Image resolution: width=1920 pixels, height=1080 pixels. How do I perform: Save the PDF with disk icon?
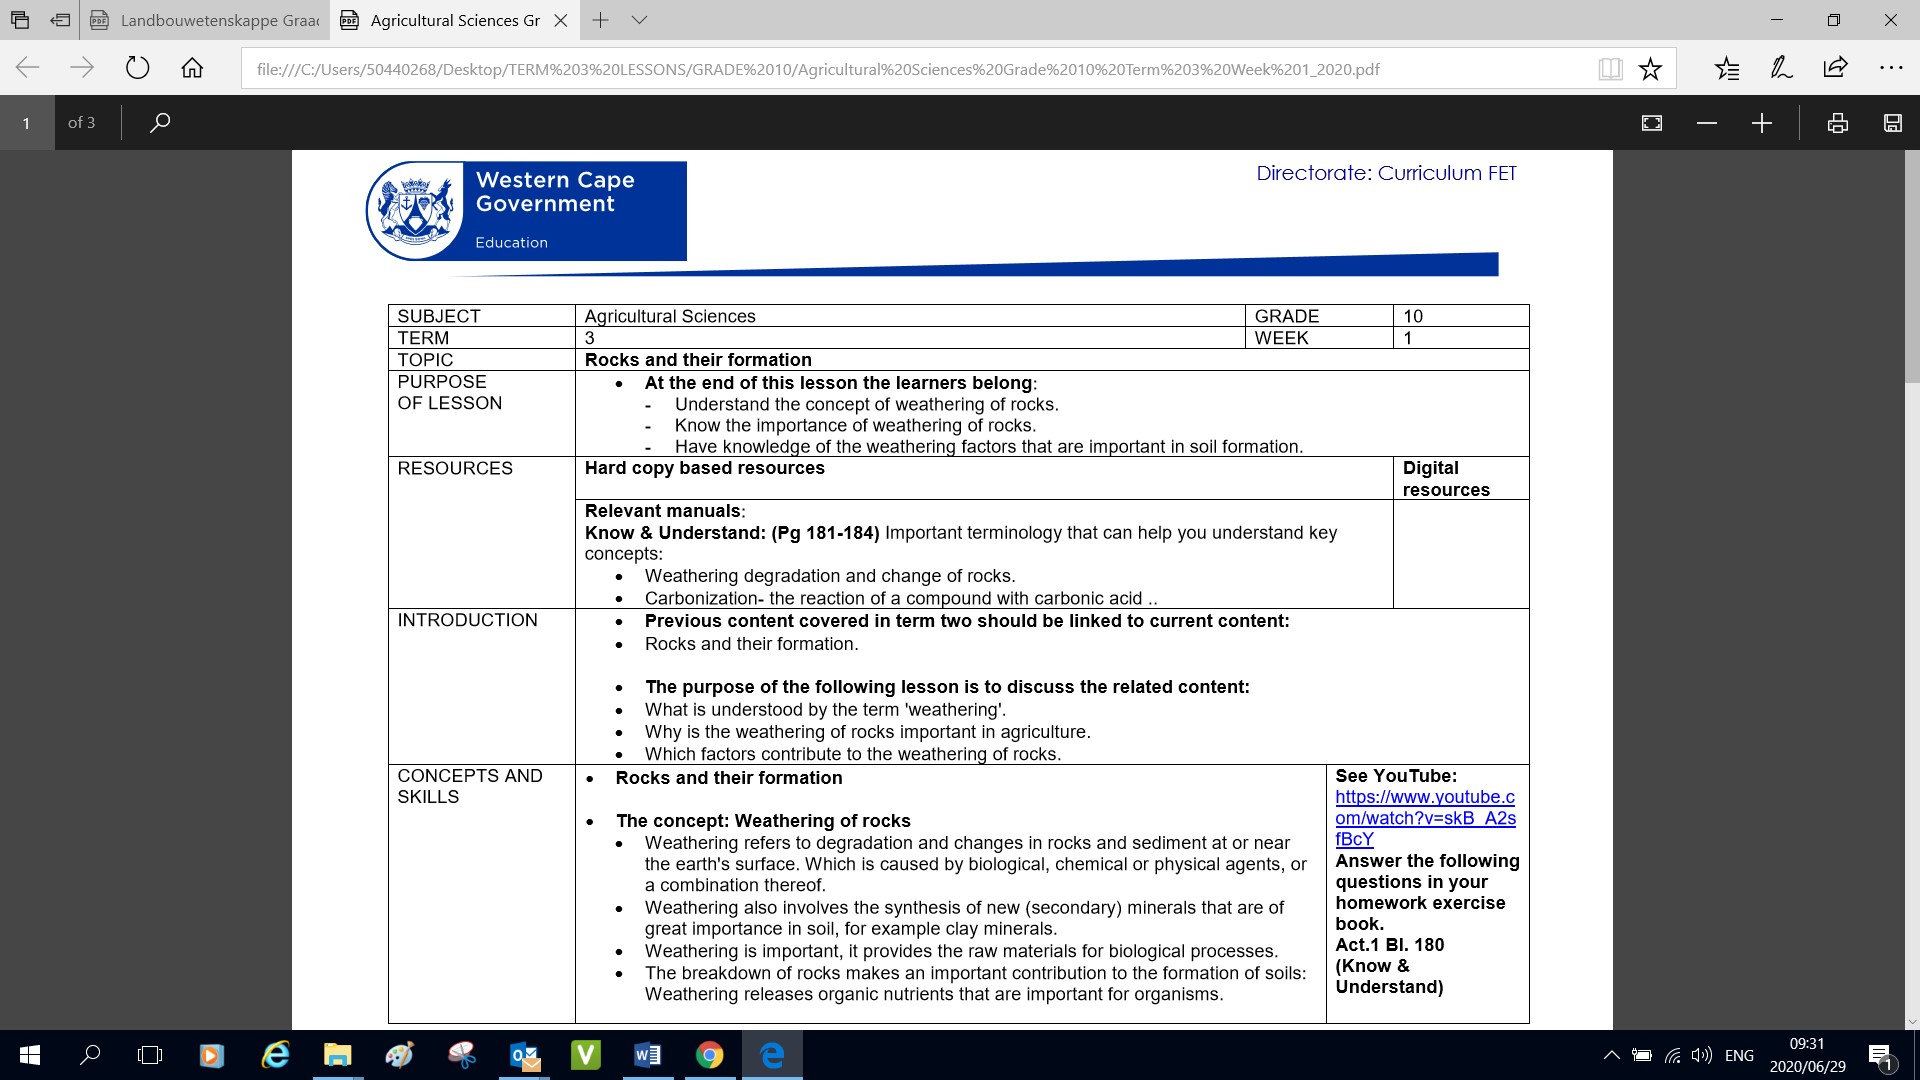coord(1892,123)
